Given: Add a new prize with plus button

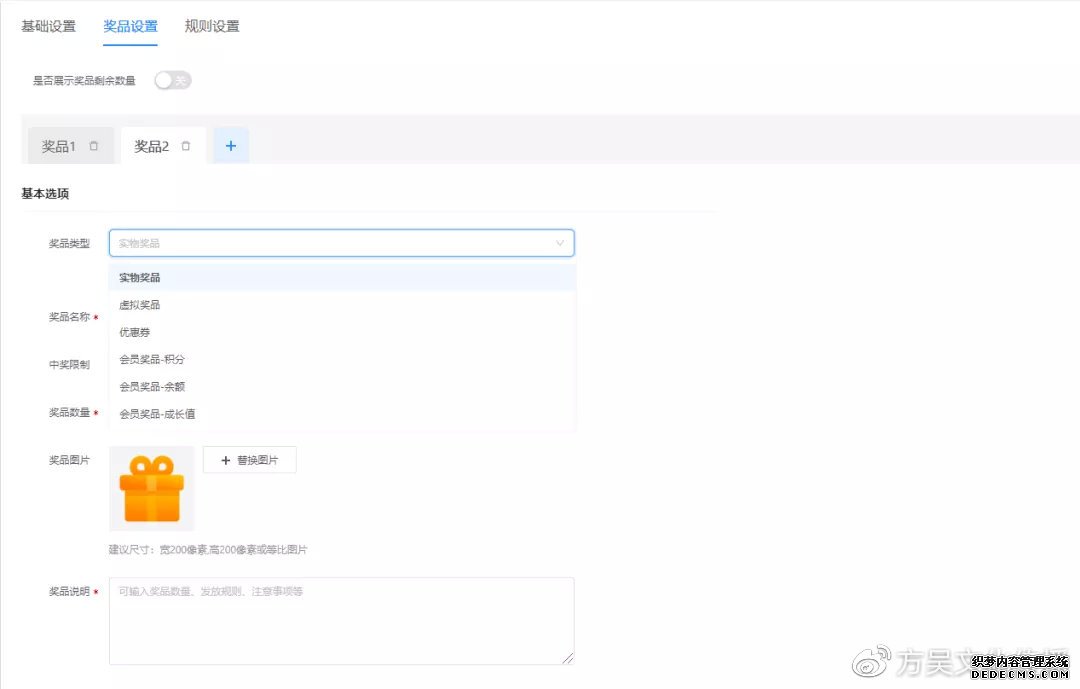Looking at the screenshot, I should [x=231, y=146].
